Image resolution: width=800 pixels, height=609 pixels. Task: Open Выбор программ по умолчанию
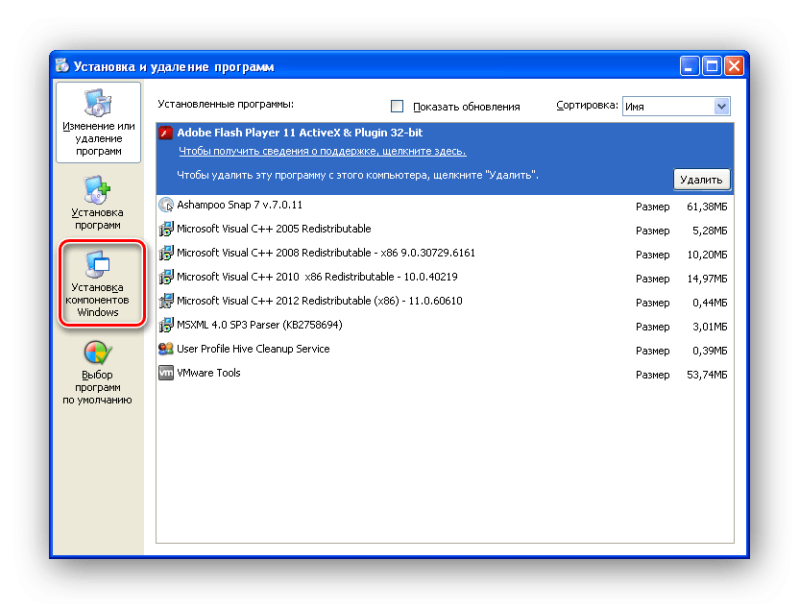click(x=97, y=373)
